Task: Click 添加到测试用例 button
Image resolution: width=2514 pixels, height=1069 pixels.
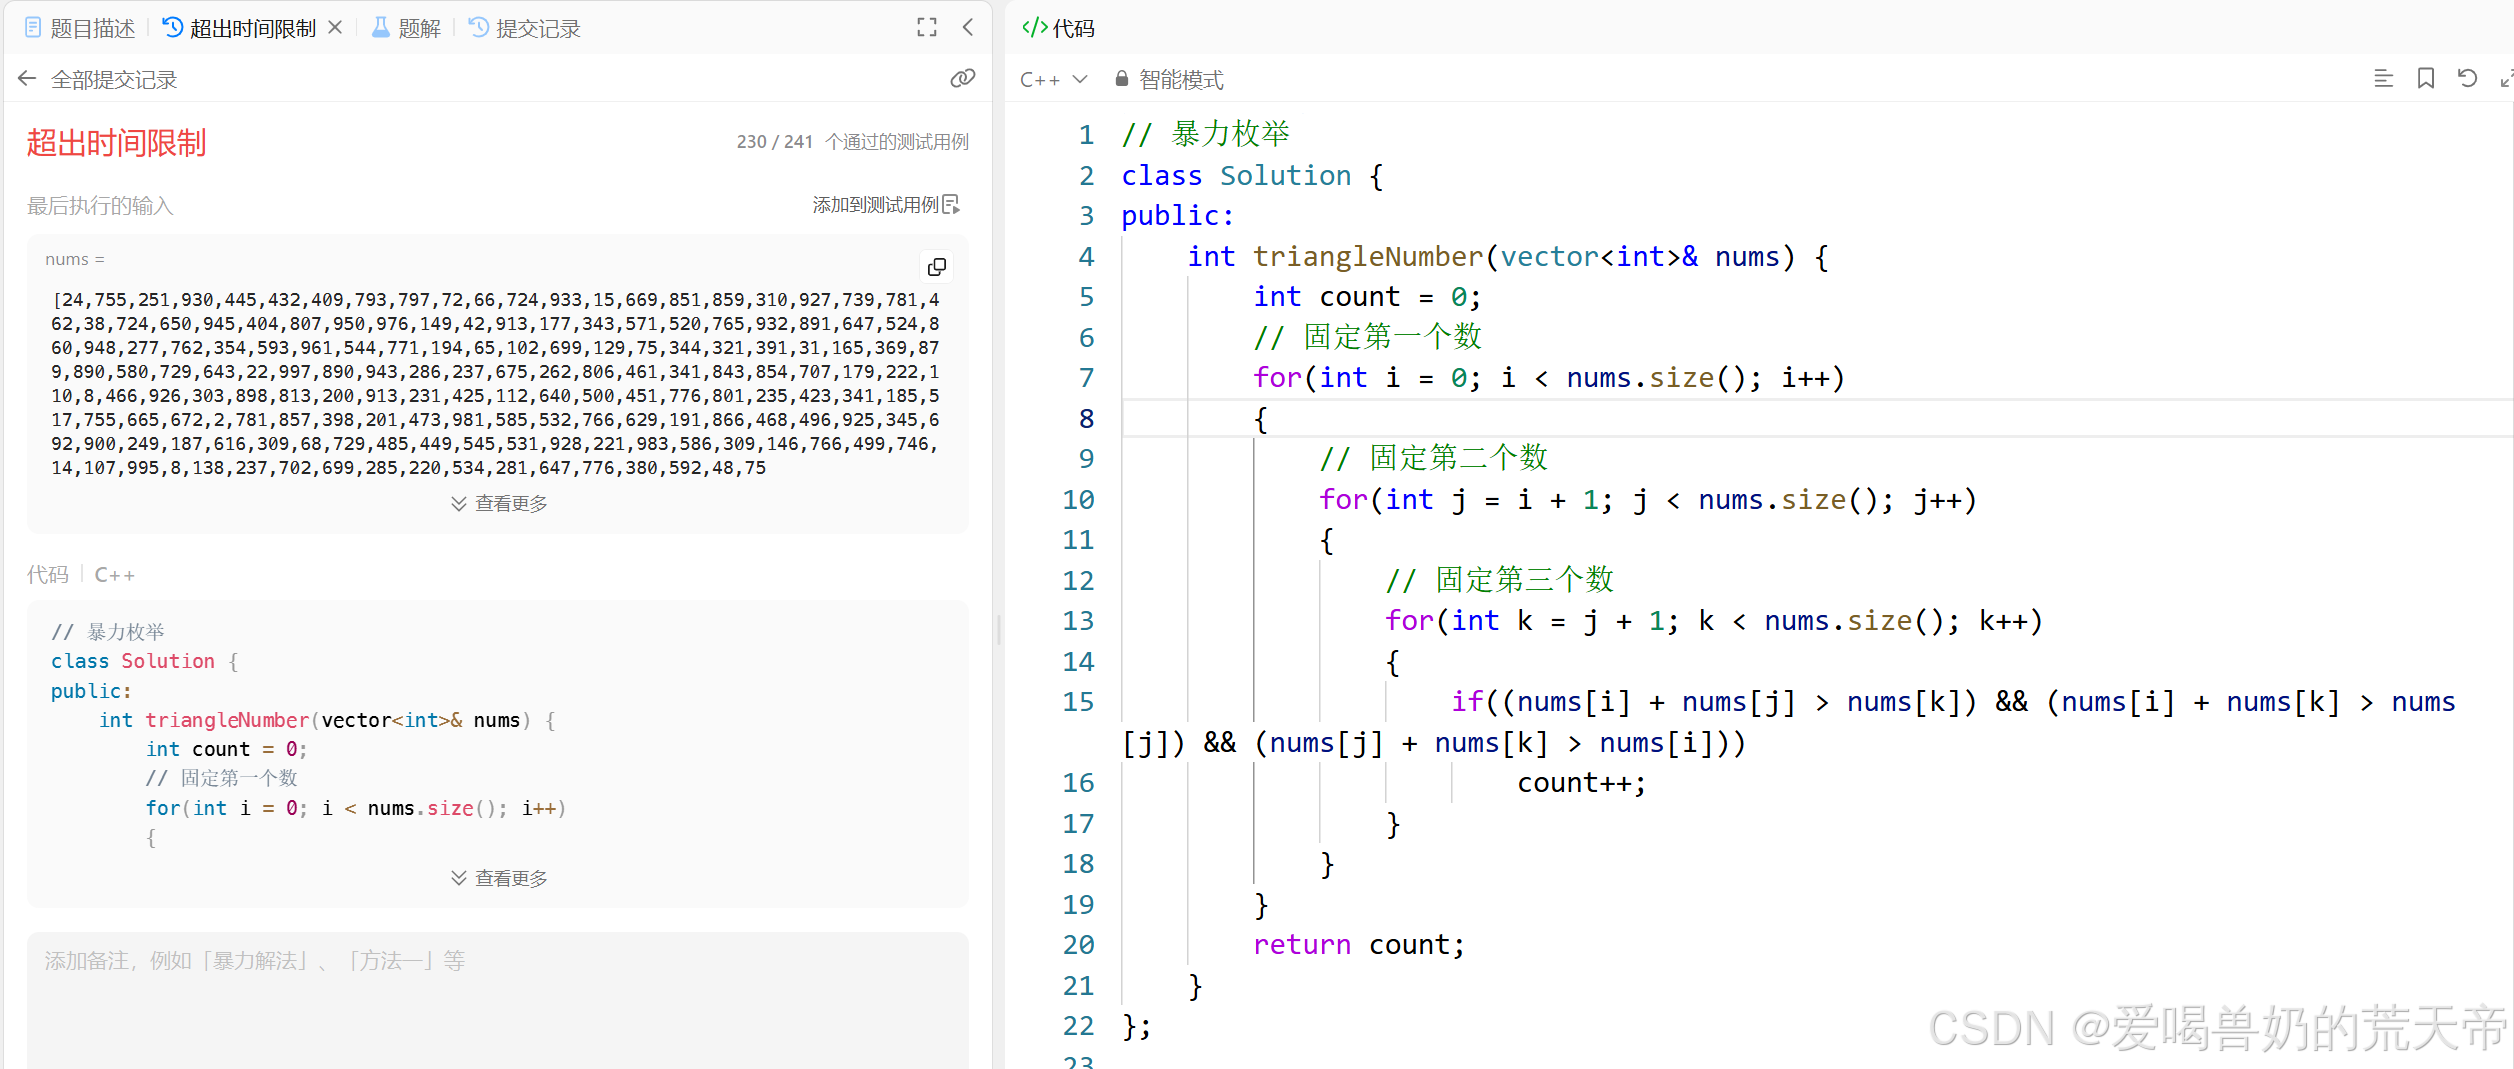Action: coord(886,205)
